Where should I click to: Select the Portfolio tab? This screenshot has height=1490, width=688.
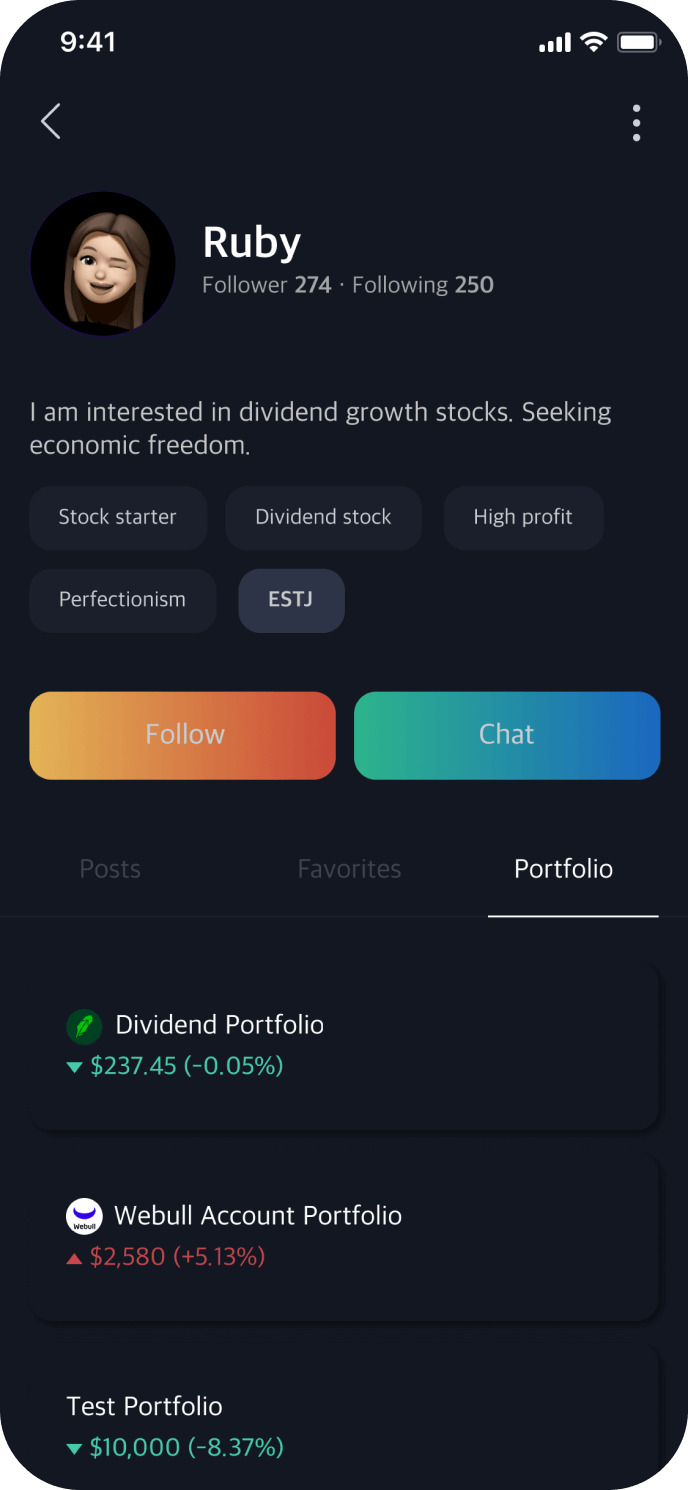563,869
